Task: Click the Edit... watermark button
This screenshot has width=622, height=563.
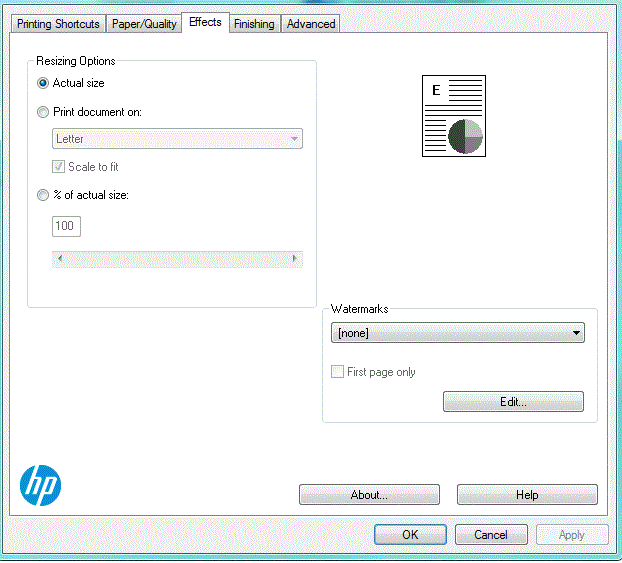Action: point(513,402)
